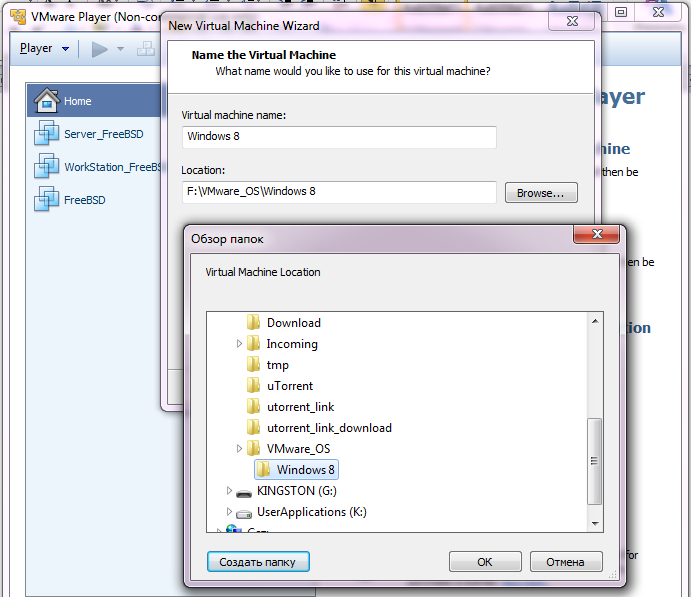Close the Обзор папок dialog

click(597, 234)
